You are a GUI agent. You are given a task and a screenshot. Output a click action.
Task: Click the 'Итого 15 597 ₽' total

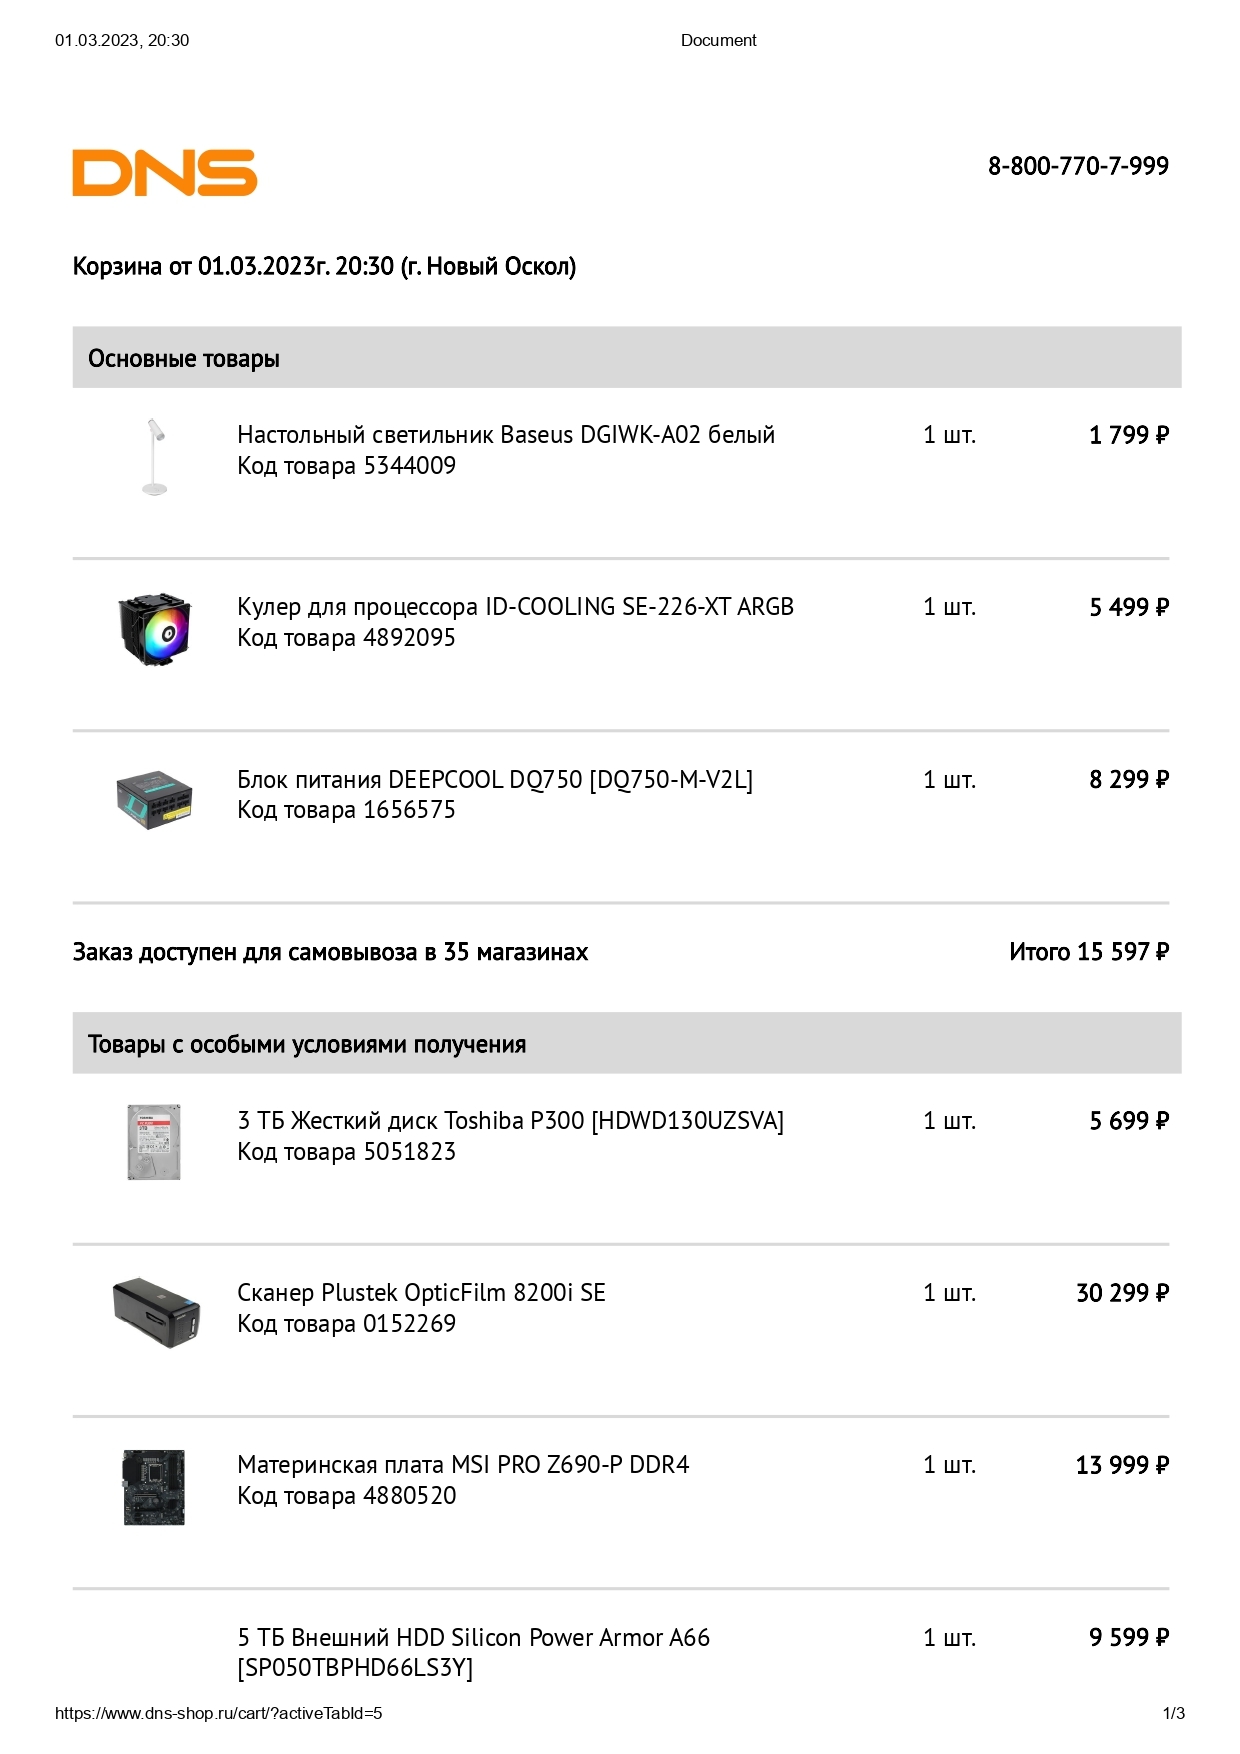pyautogui.click(x=1089, y=951)
